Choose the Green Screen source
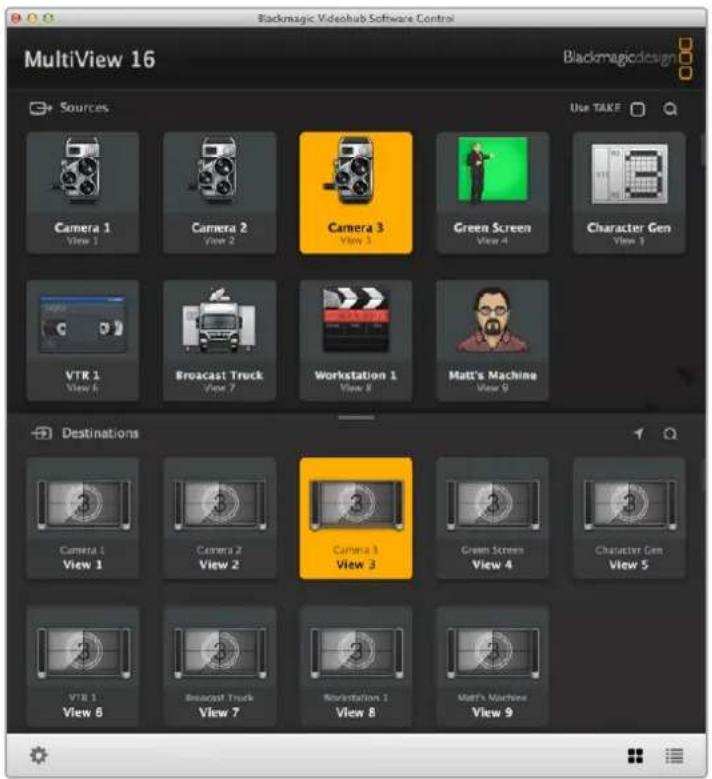Viewport: 712px width, 779px height. (492, 193)
